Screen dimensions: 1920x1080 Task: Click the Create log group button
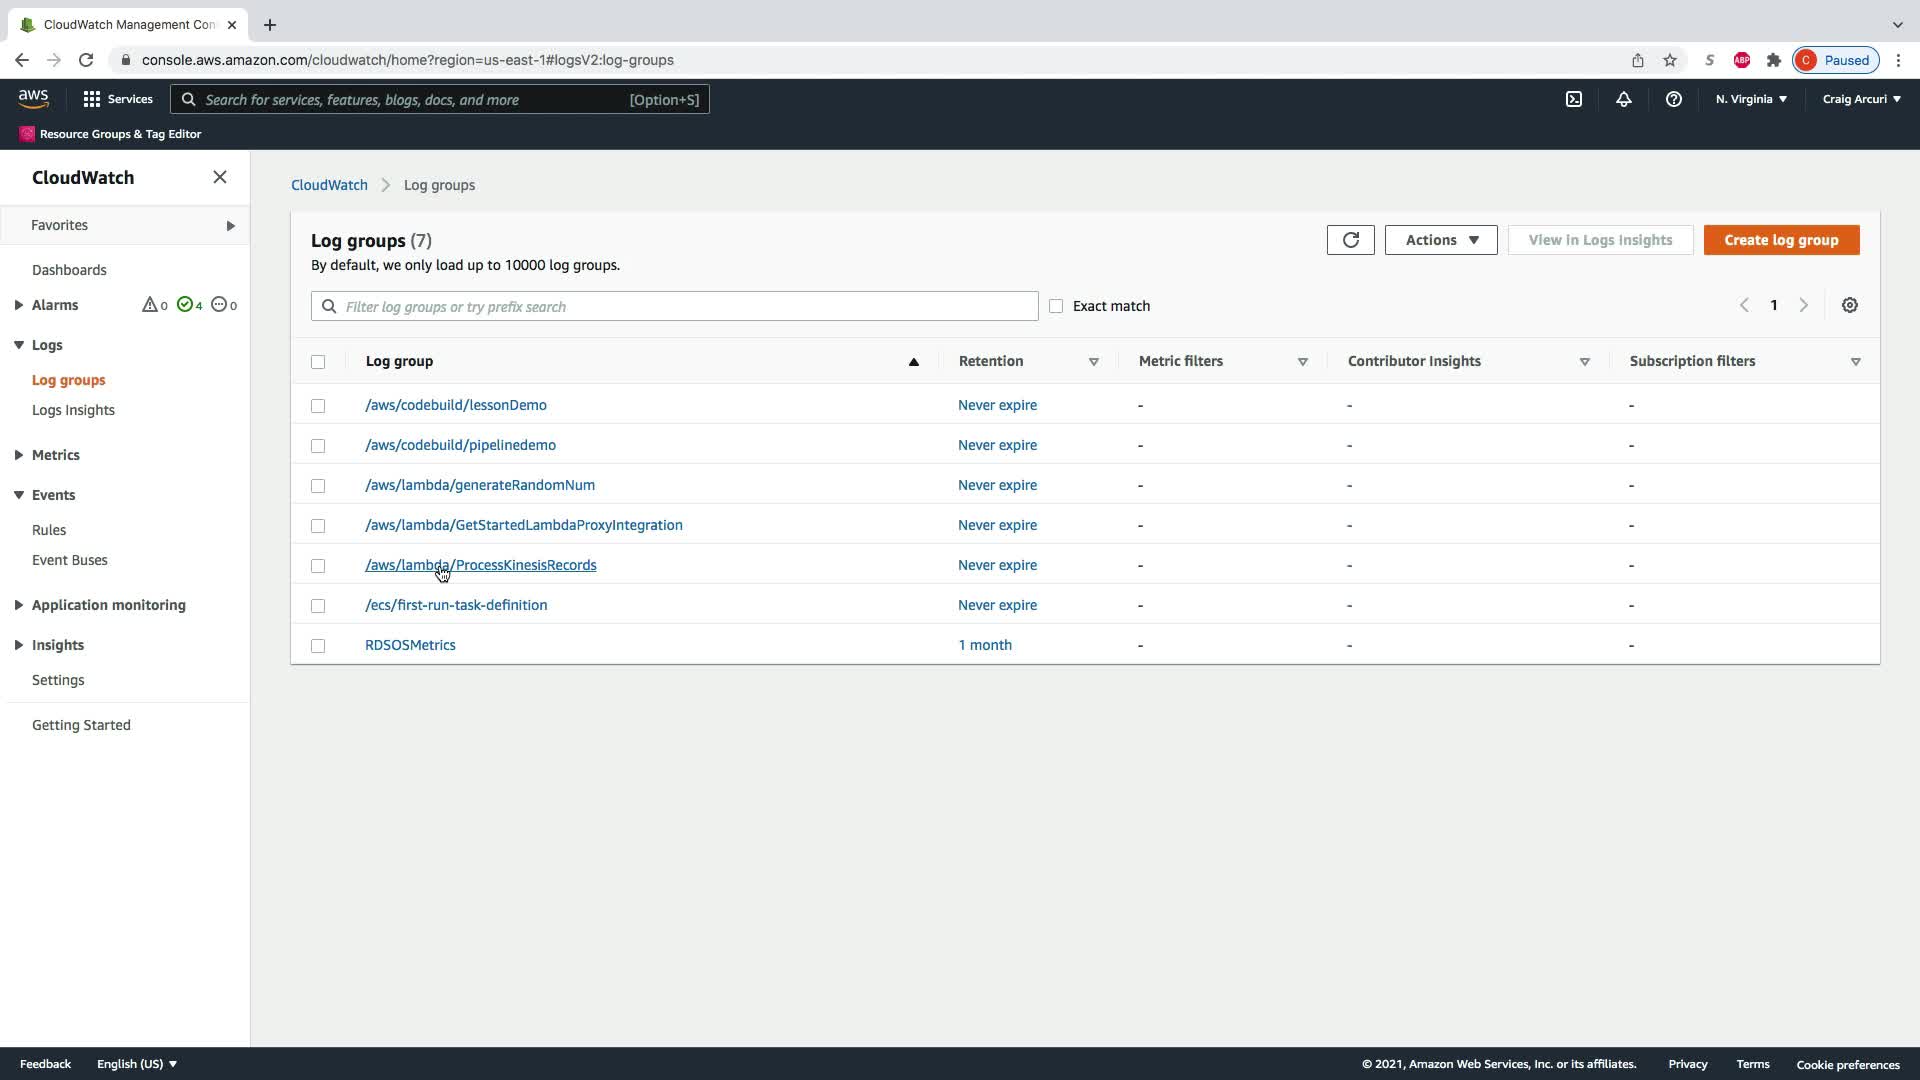[1780, 240]
